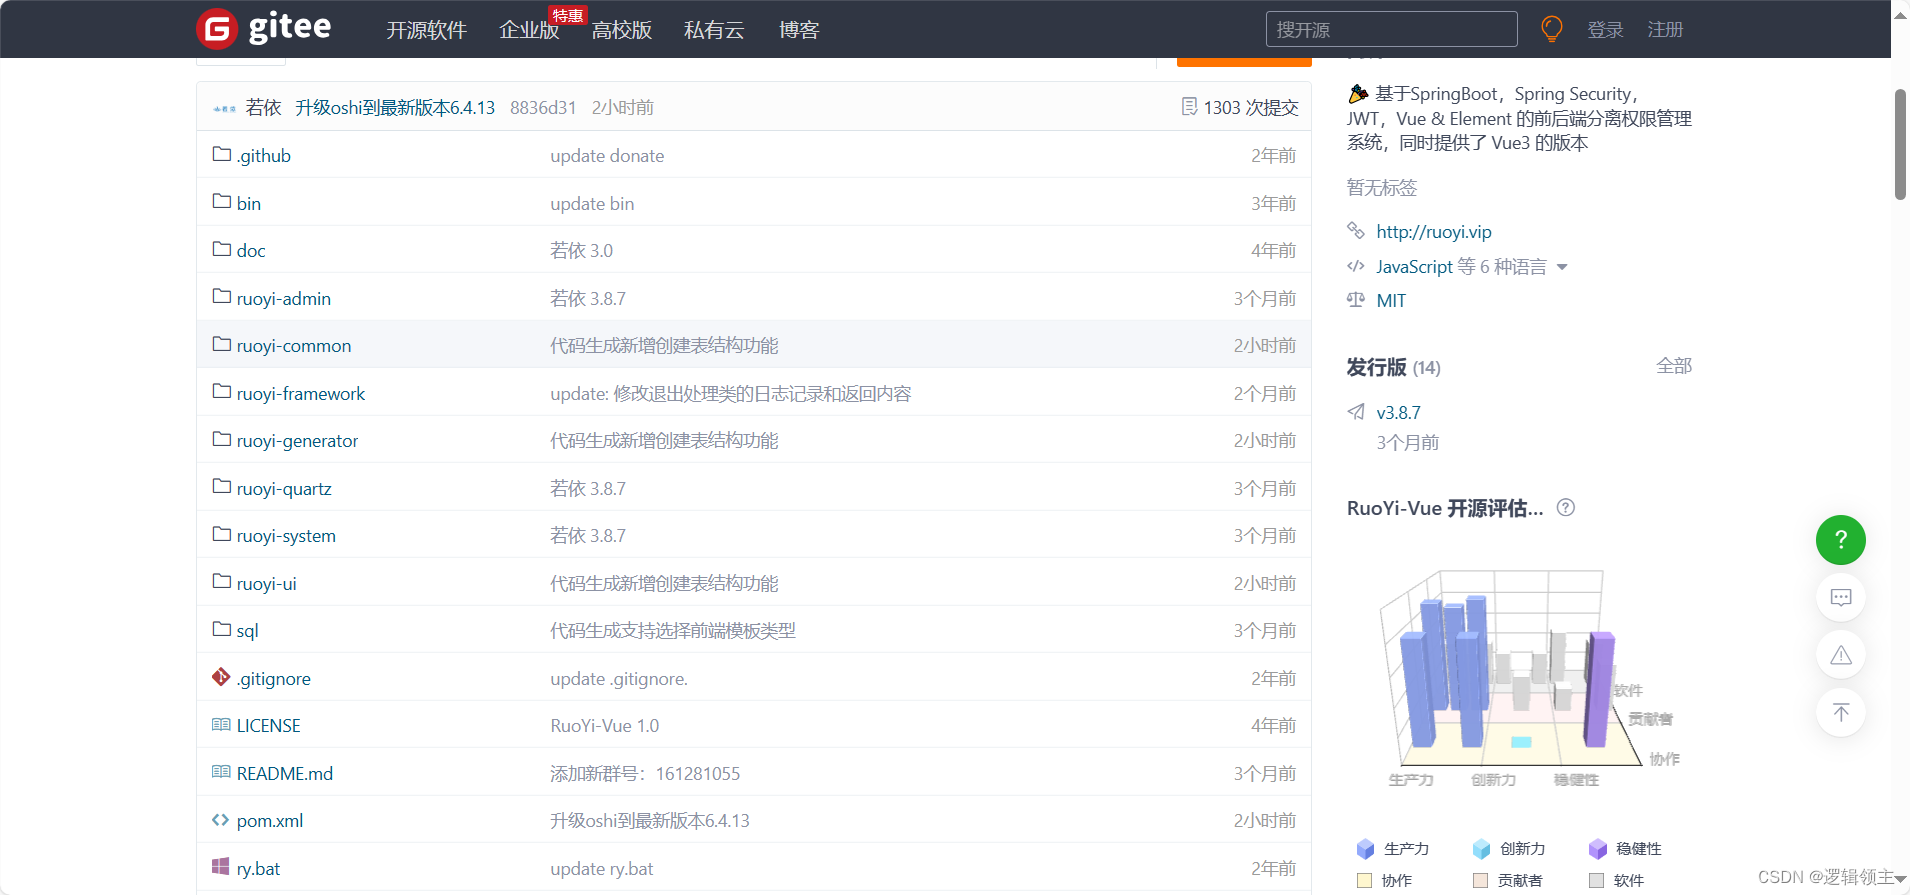Click commit message update: 修改退出处理类的日志记录和返回内容
The width and height of the screenshot is (1910, 895).
pyautogui.click(x=731, y=394)
